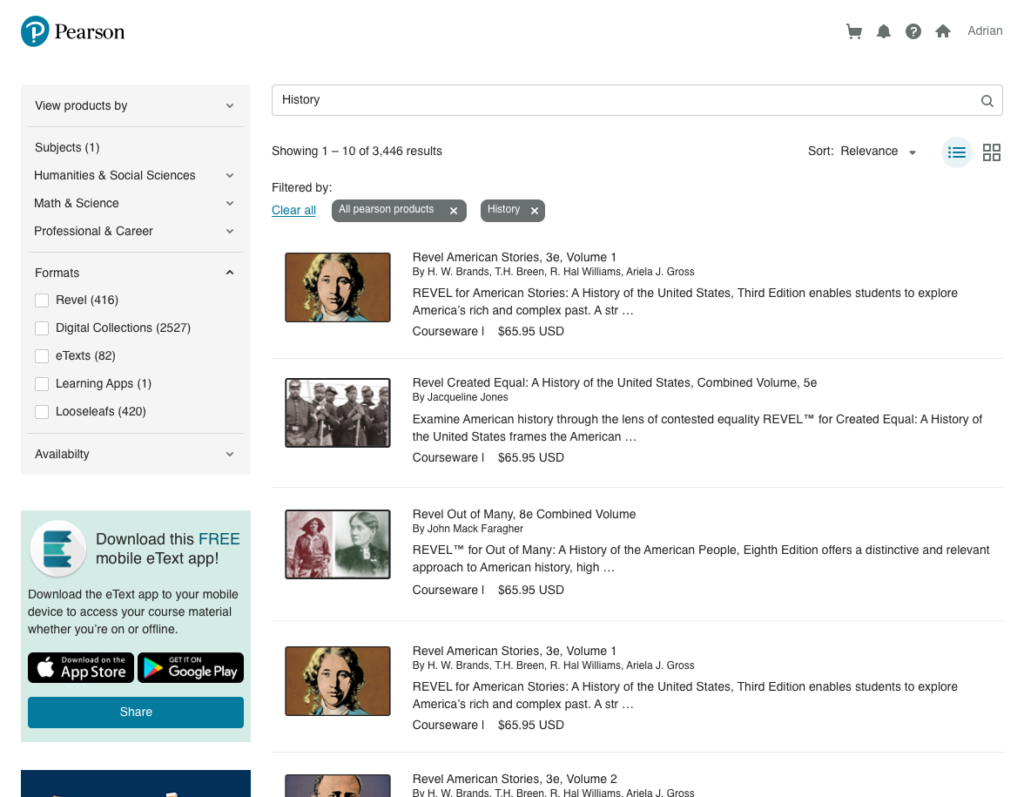Check the Learning Apps (1) checkbox

[42, 384]
